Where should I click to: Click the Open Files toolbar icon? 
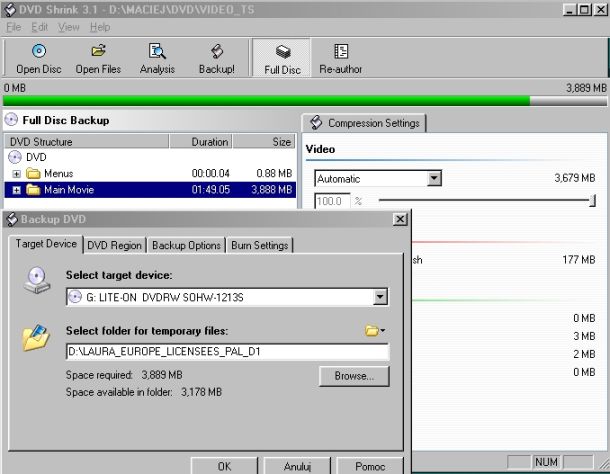[98, 51]
